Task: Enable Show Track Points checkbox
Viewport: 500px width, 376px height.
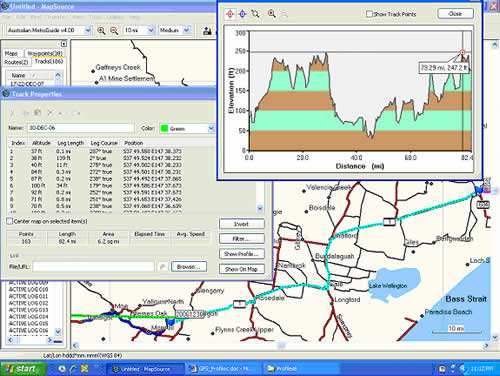Action: tap(369, 14)
